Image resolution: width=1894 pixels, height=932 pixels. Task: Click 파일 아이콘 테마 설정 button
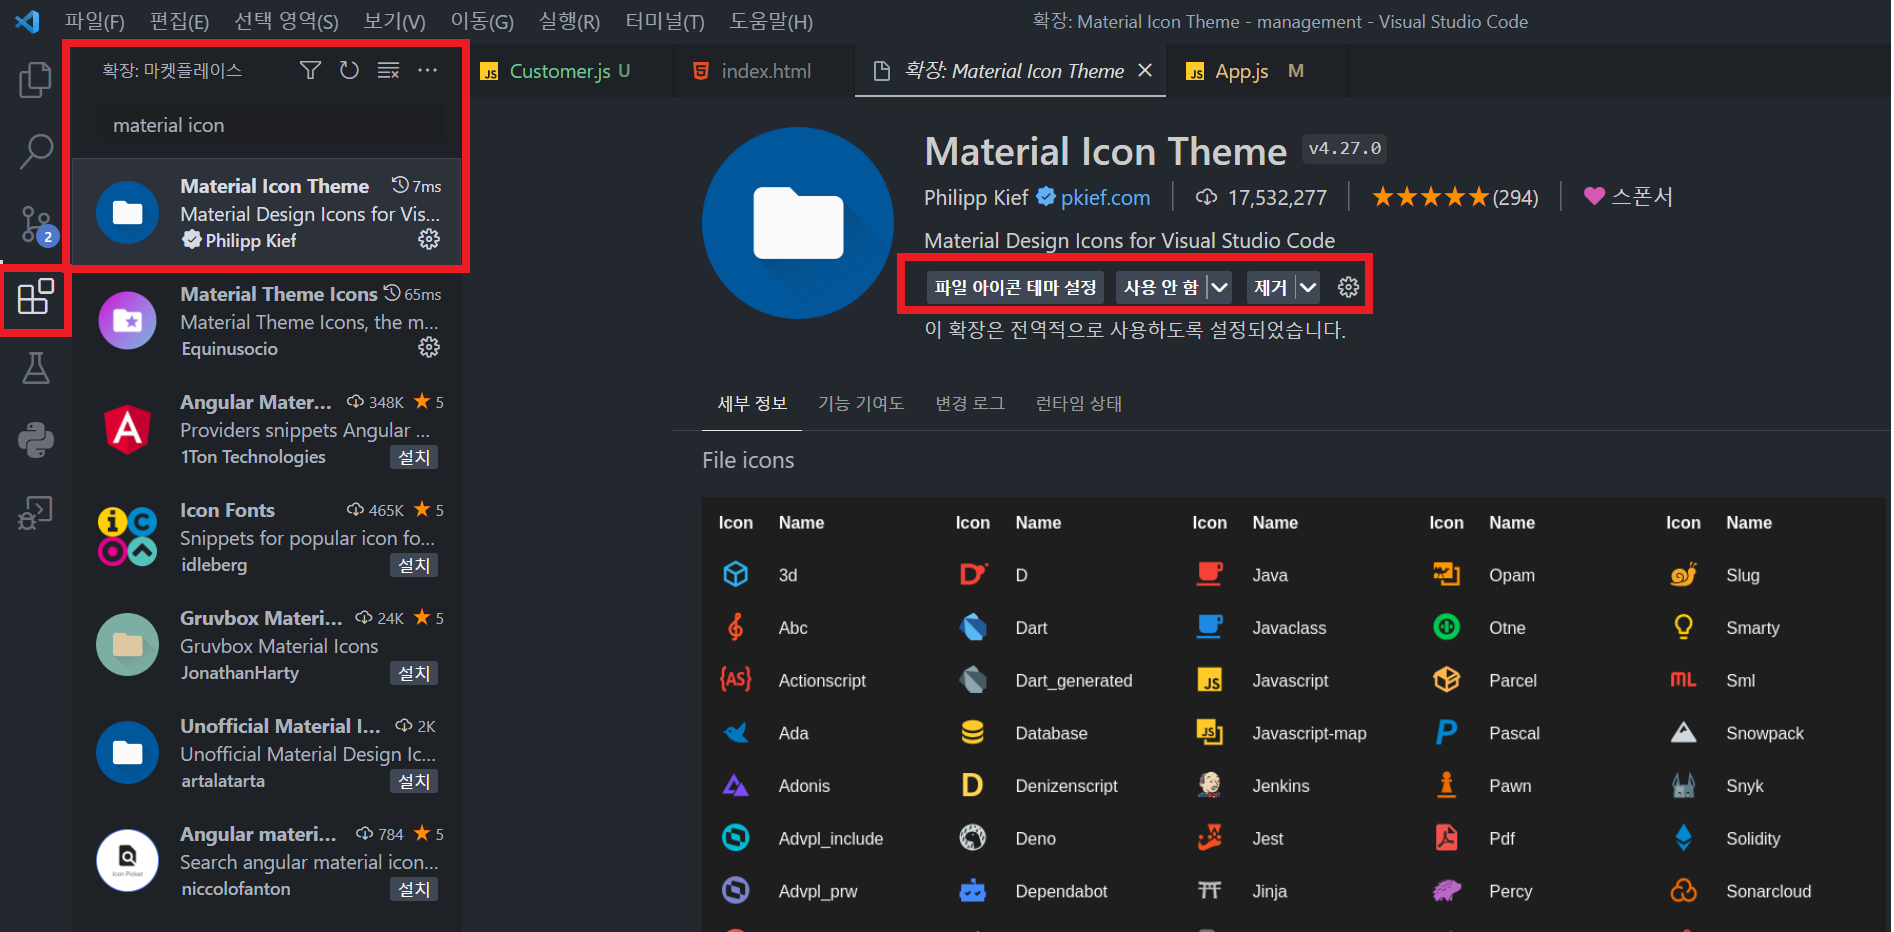[x=1015, y=288]
